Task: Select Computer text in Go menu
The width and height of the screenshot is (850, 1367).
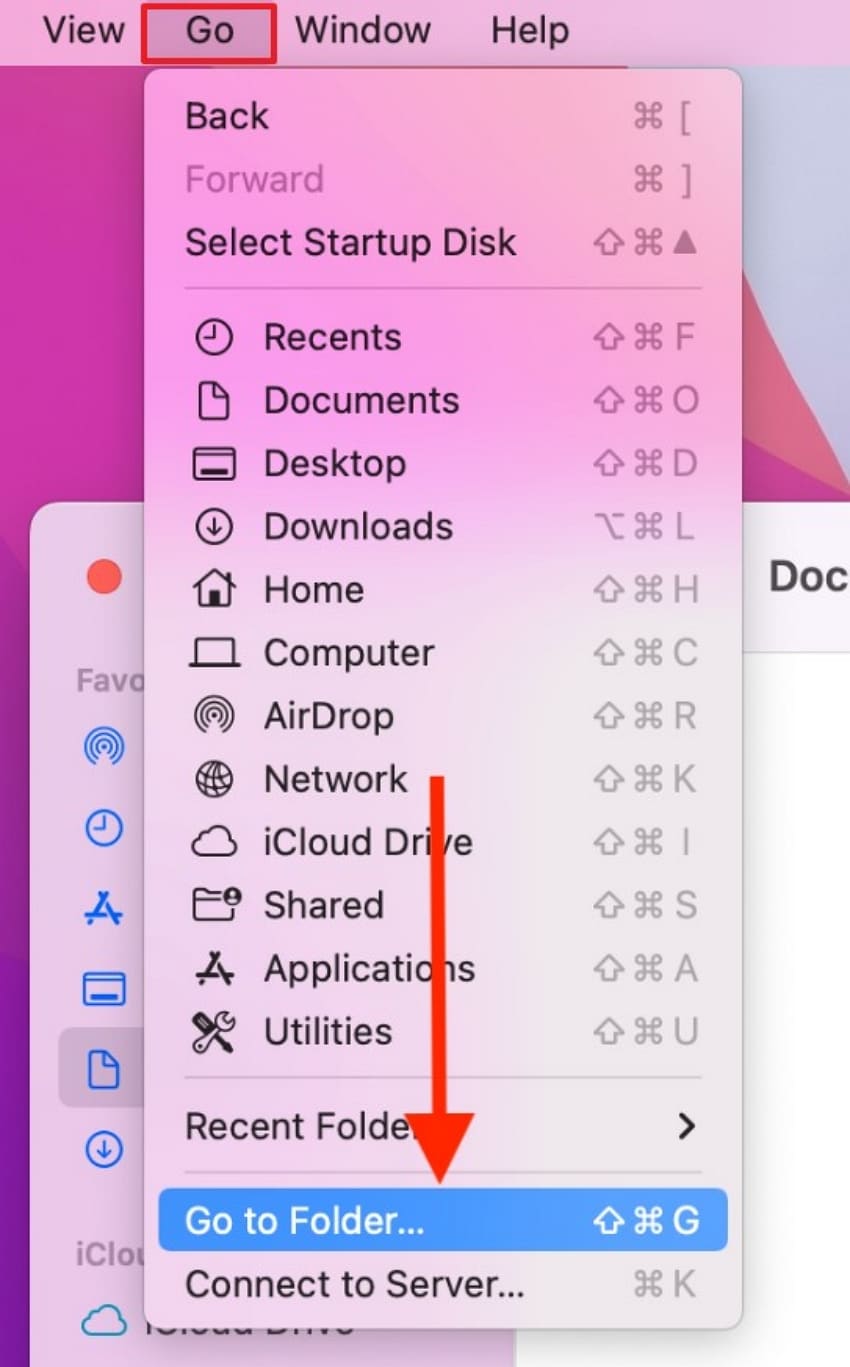Action: point(349,653)
